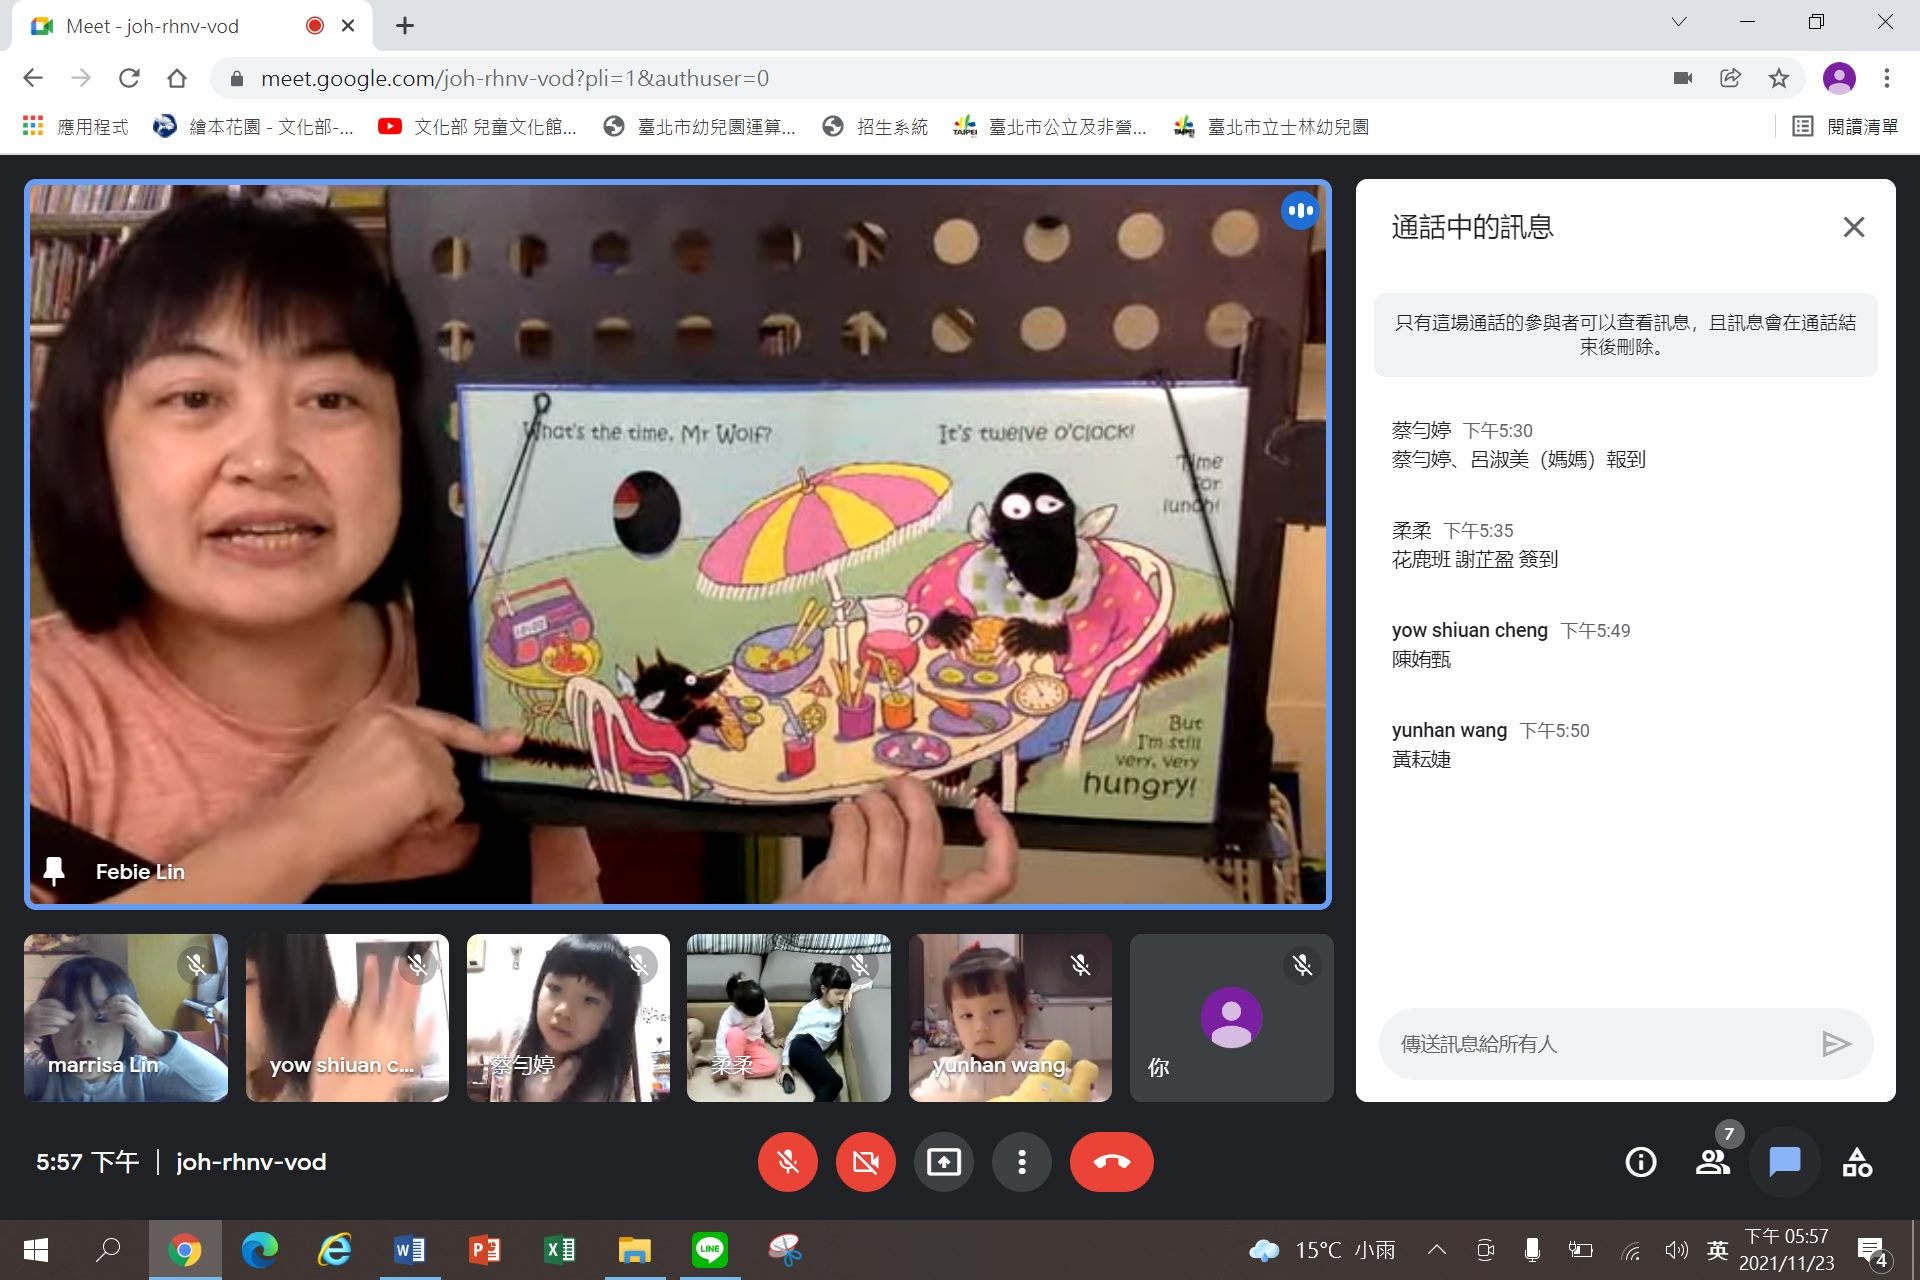
Task: Open more options three-dot menu
Action: click(1021, 1162)
